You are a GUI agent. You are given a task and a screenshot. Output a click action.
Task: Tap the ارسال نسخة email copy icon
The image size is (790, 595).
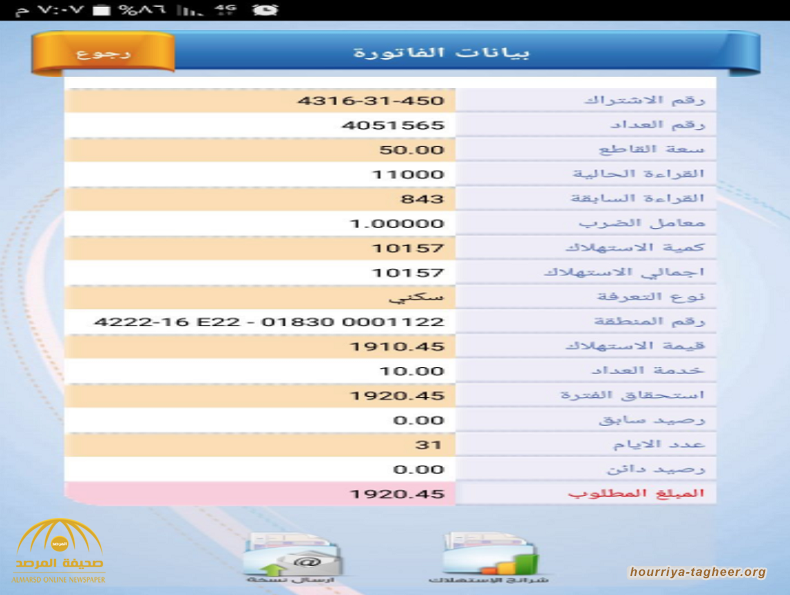[291, 558]
